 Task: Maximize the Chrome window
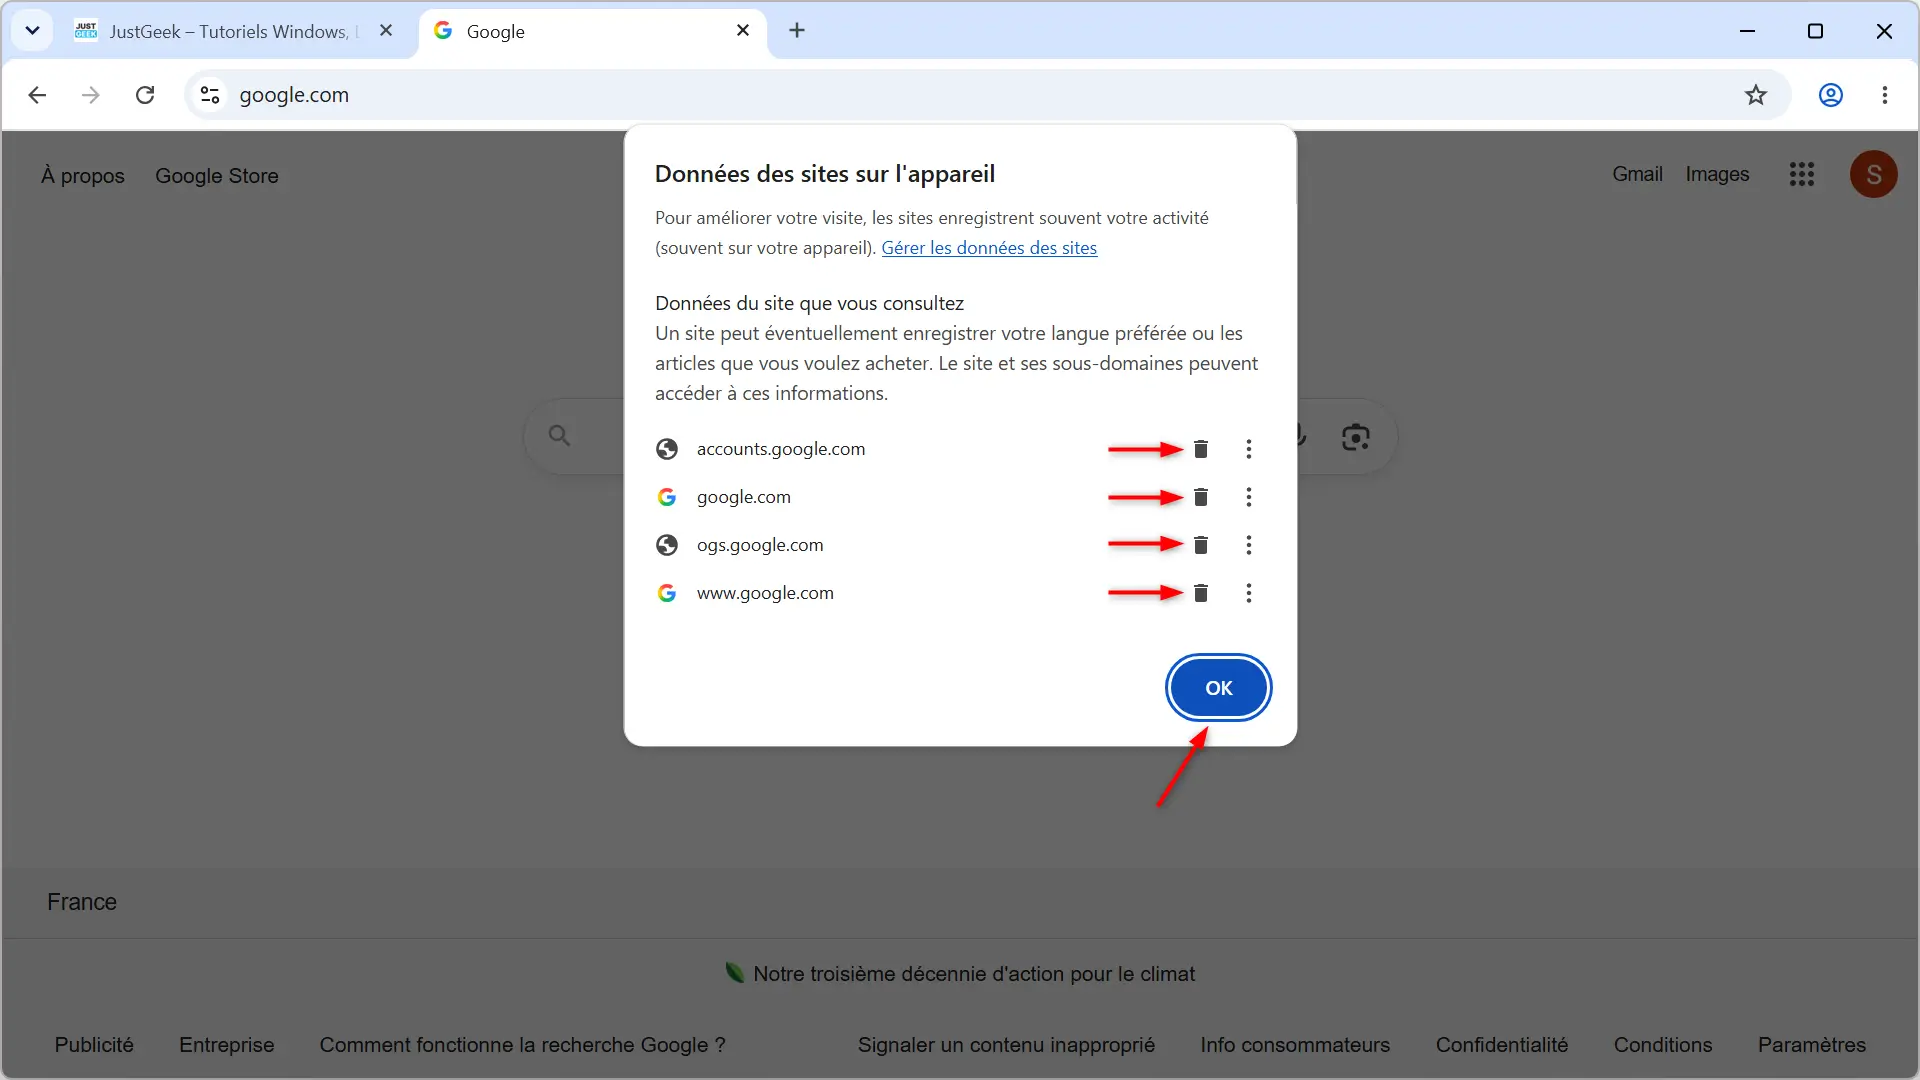click(1816, 31)
